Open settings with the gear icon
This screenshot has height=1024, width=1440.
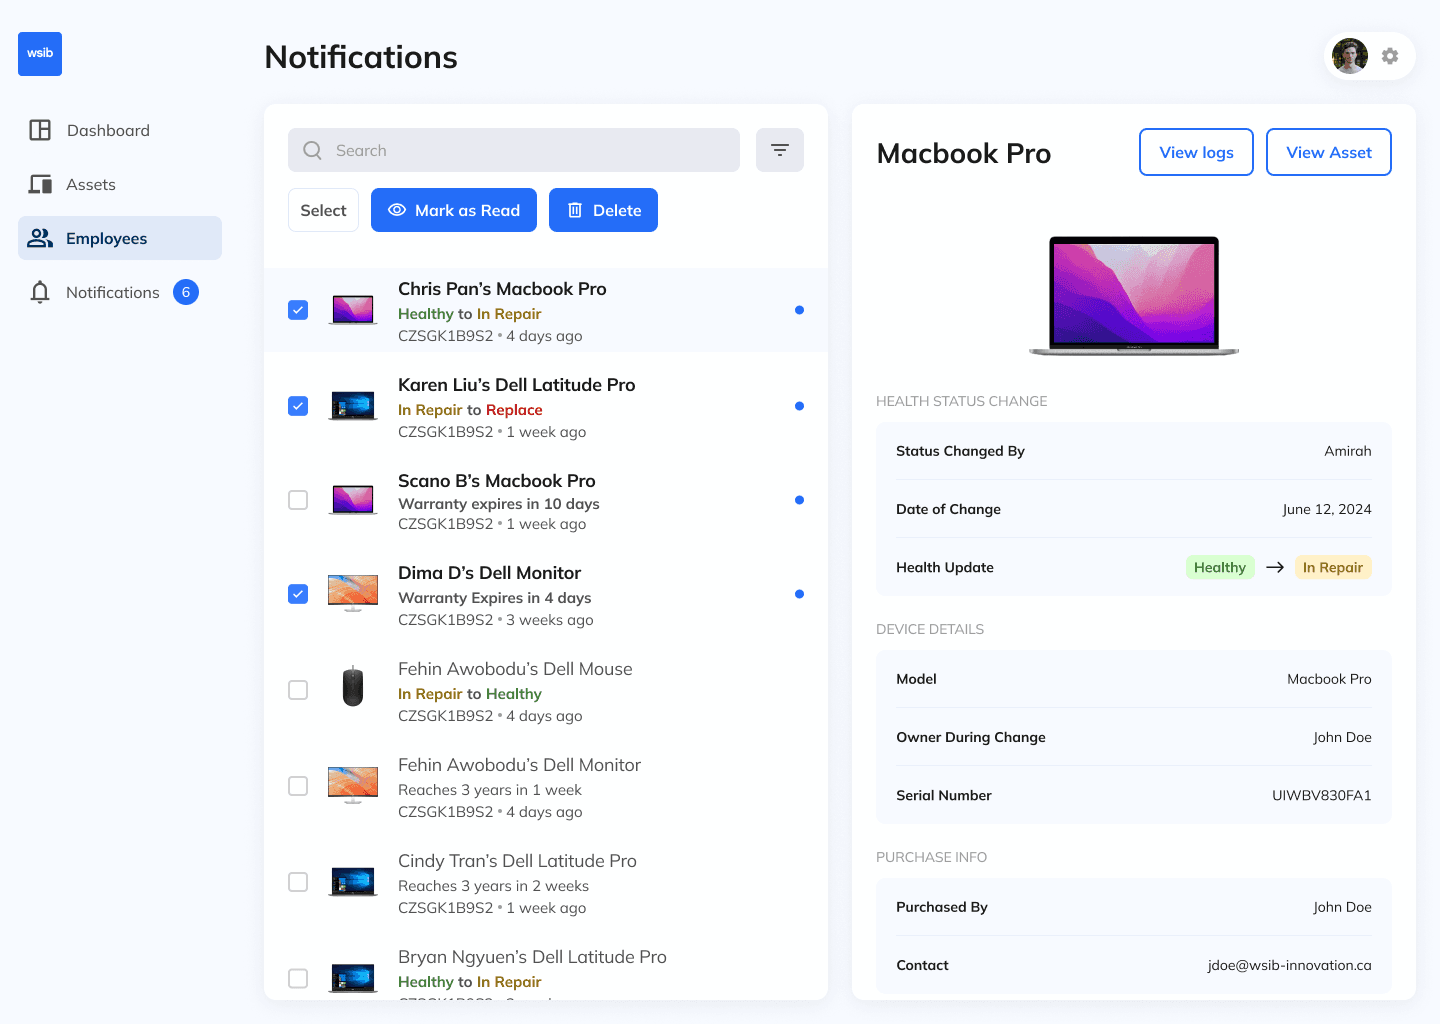click(x=1390, y=56)
